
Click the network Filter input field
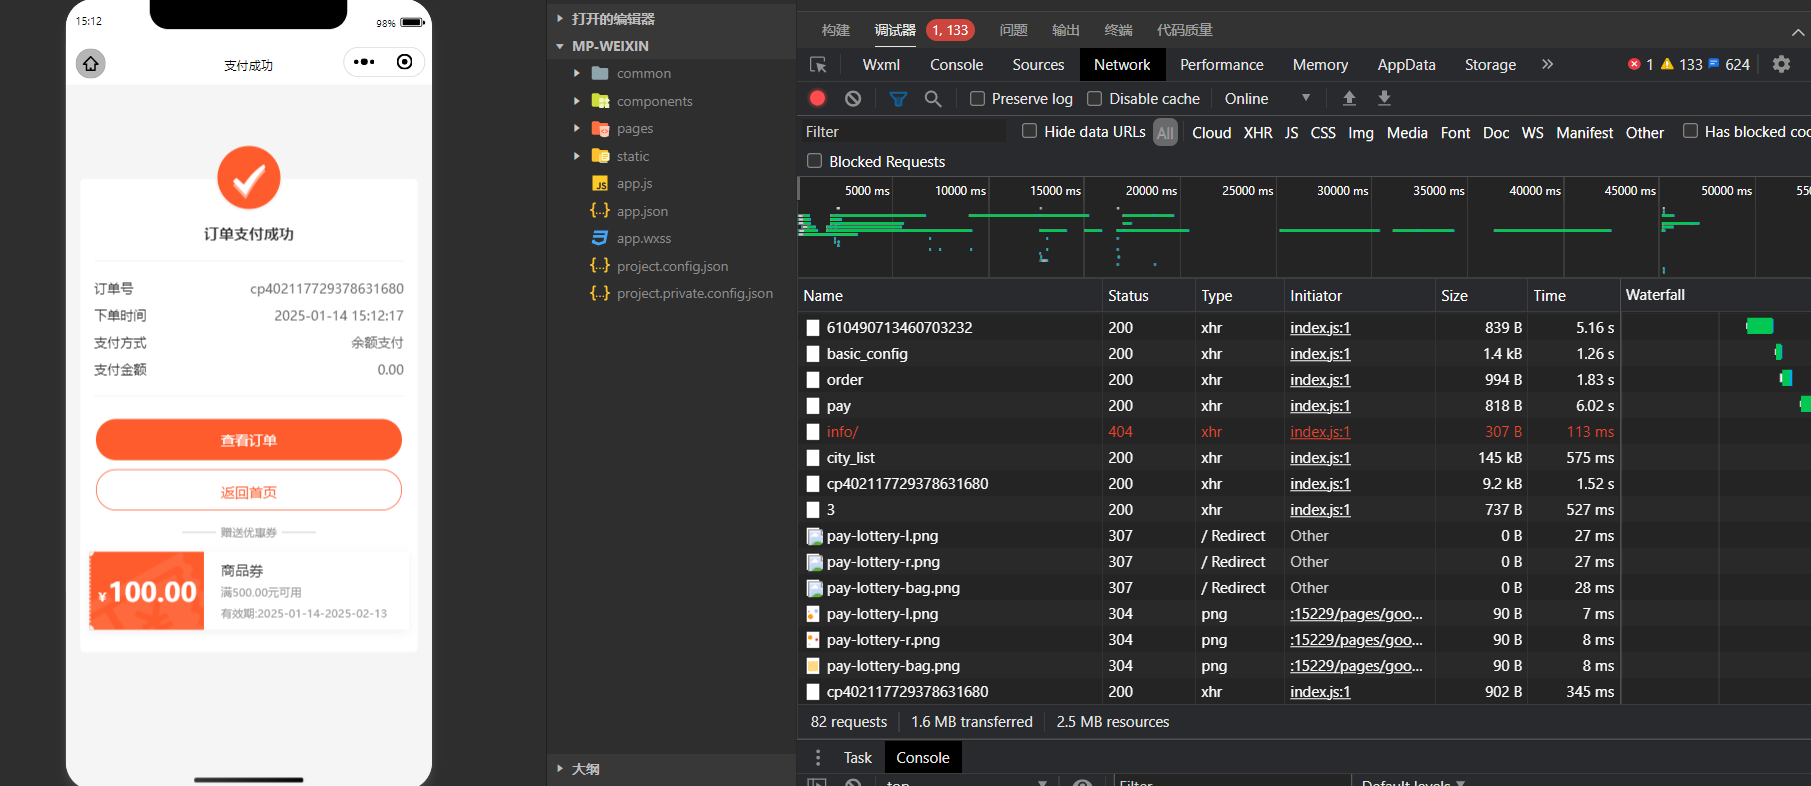[x=903, y=132]
